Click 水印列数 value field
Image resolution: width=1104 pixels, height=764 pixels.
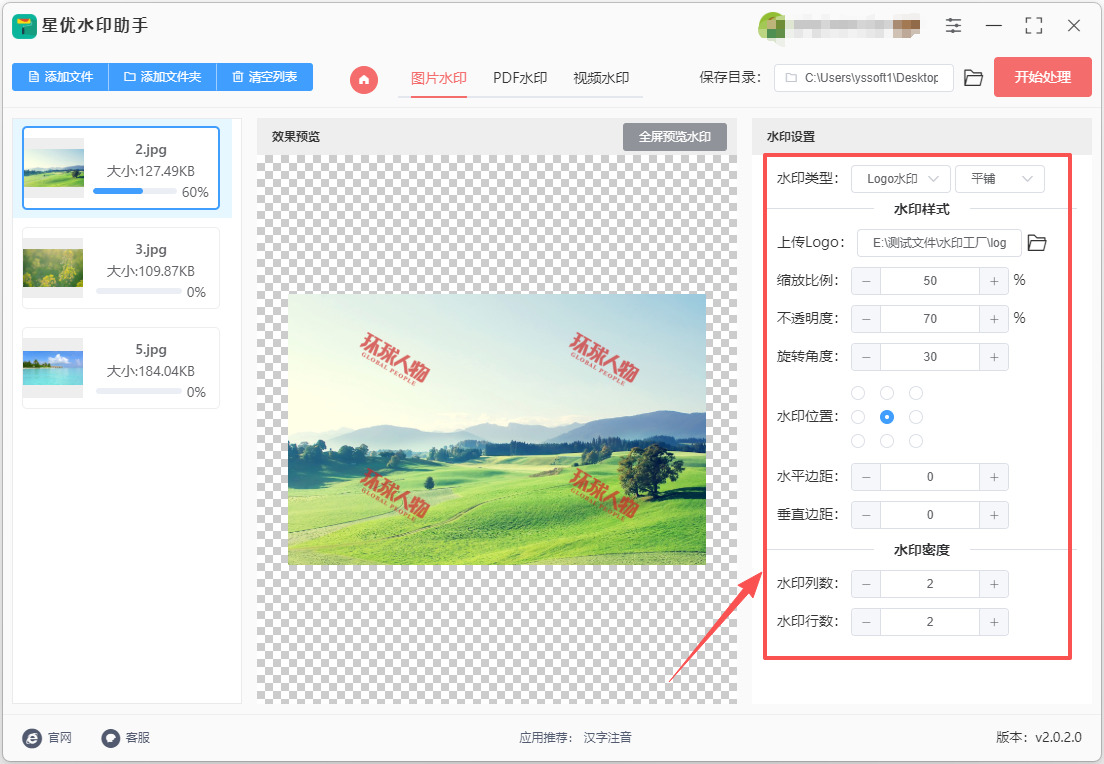[929, 584]
